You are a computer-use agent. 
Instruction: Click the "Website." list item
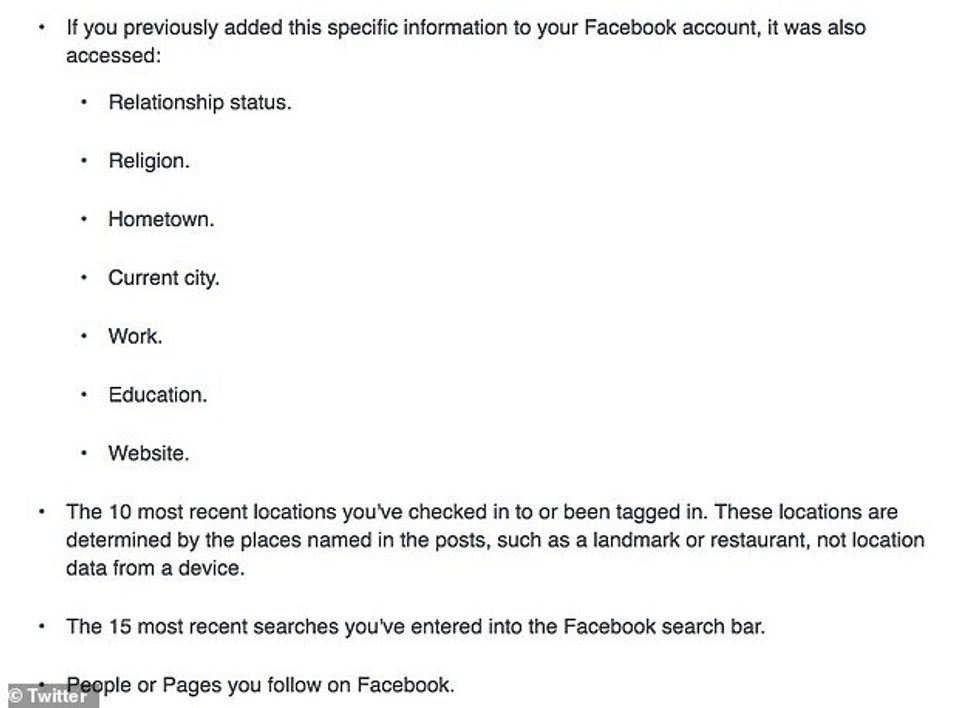(148, 453)
